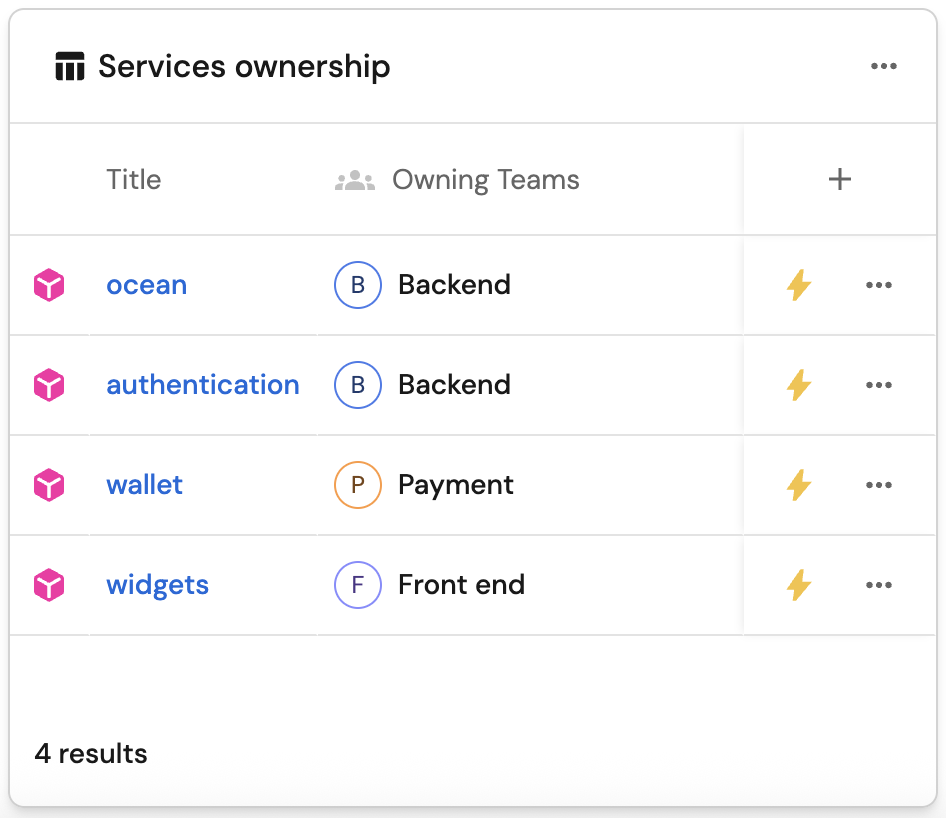Click the lightning bolt icon for ocean

798,285
